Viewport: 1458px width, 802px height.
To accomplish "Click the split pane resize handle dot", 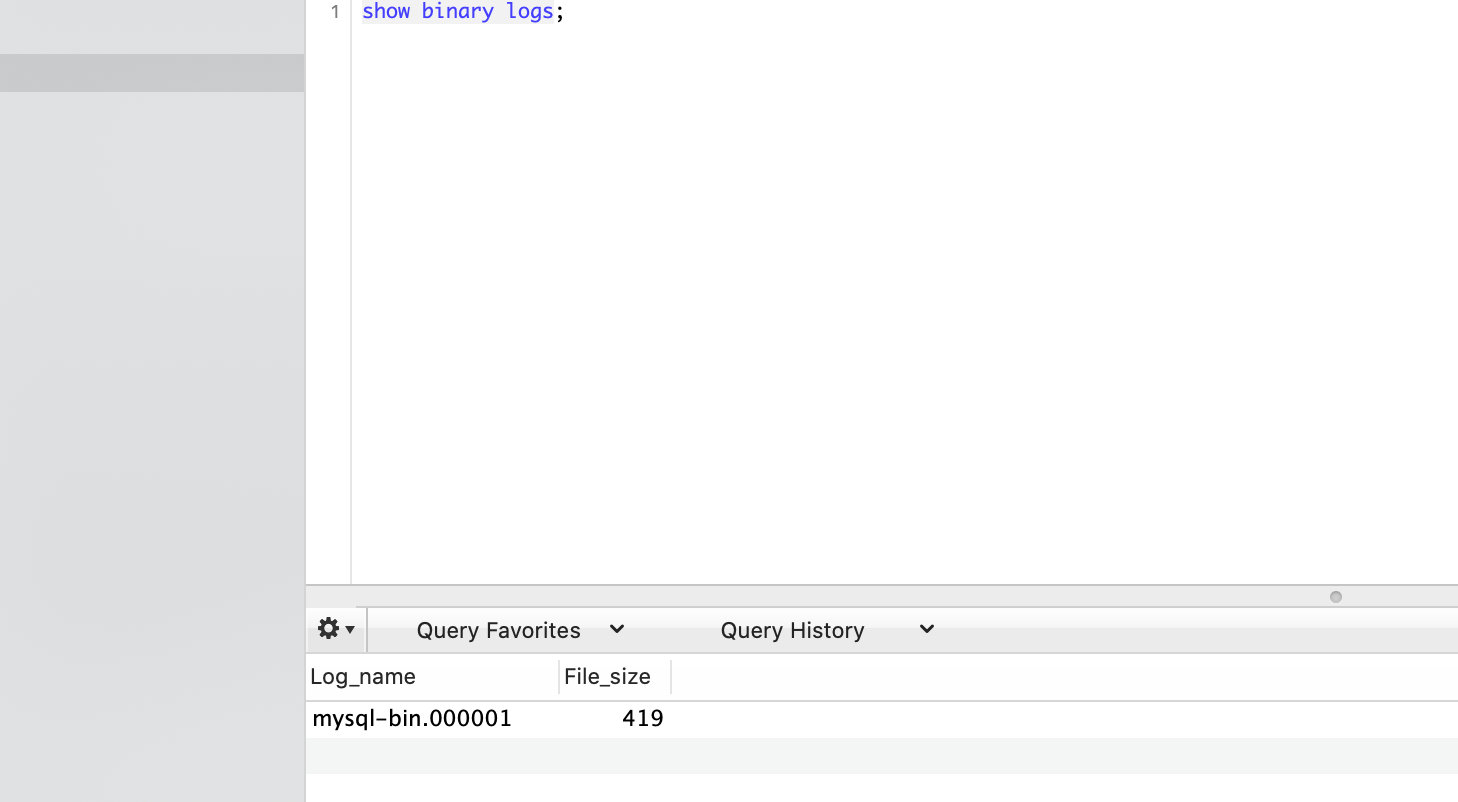I will 1335,597.
